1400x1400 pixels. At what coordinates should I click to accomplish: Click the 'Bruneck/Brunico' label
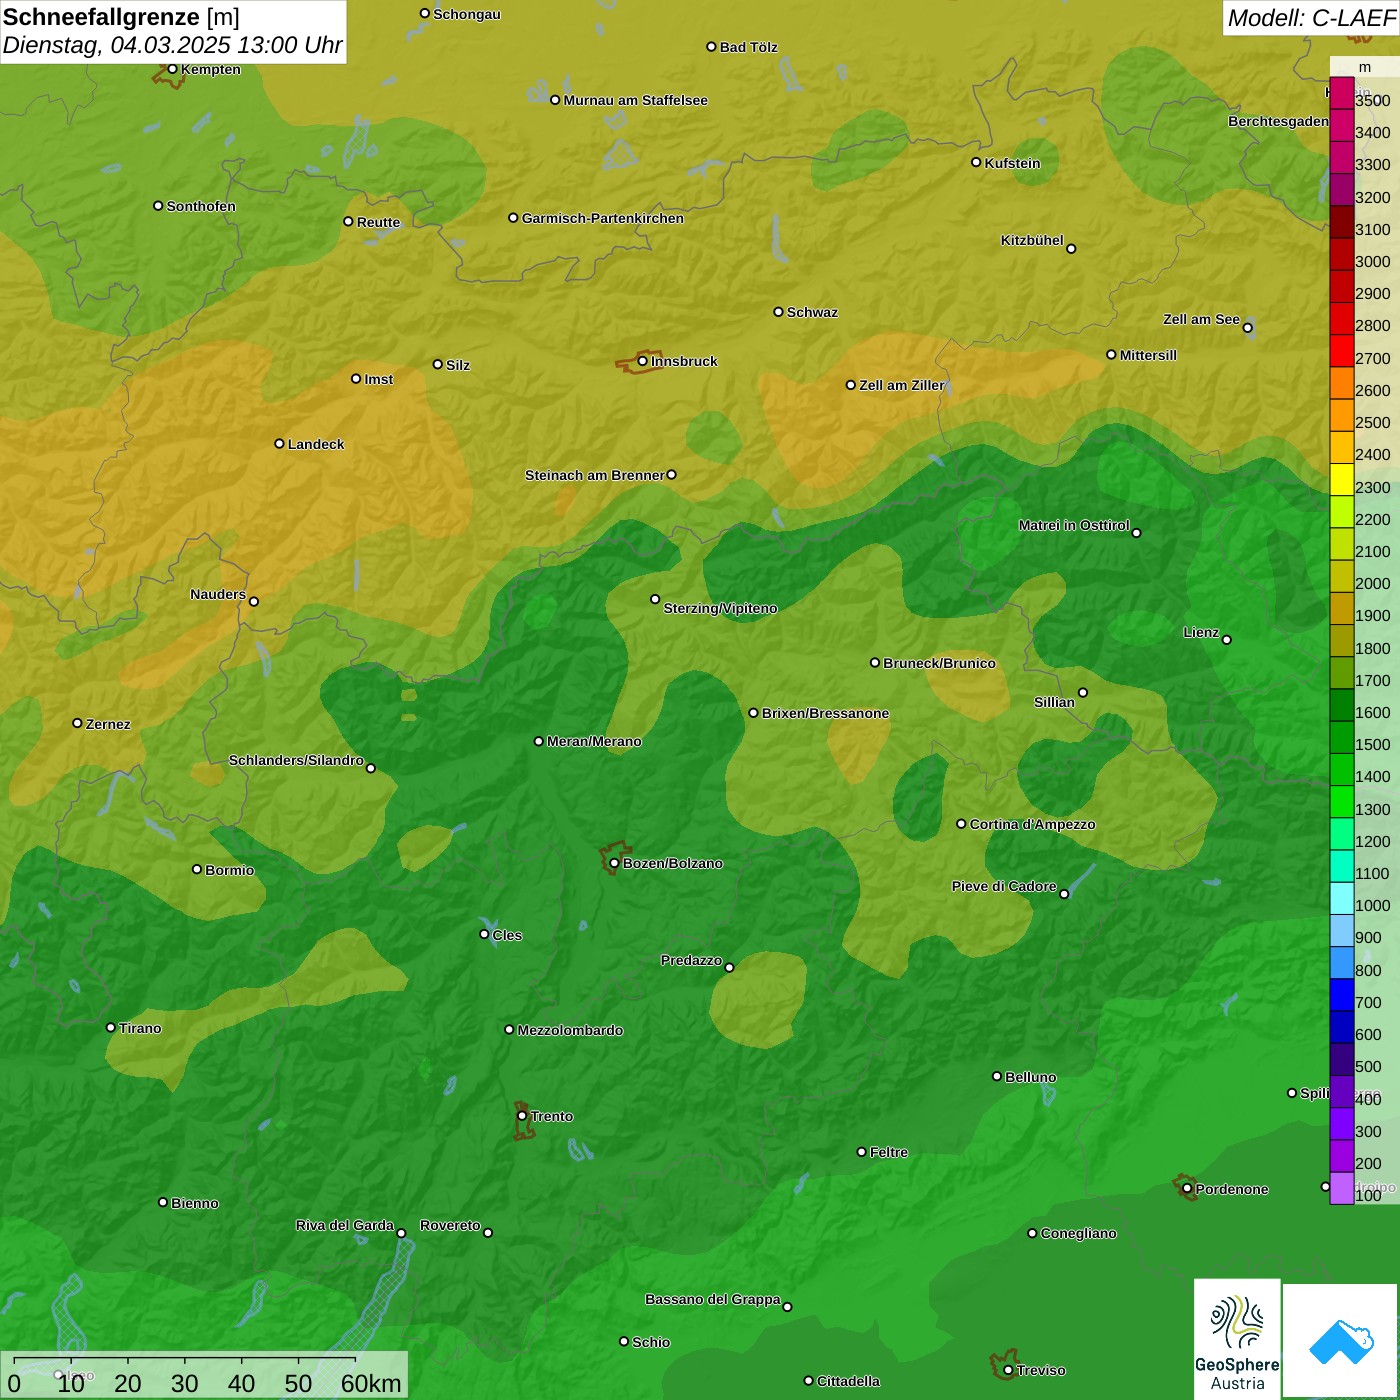pos(939,663)
